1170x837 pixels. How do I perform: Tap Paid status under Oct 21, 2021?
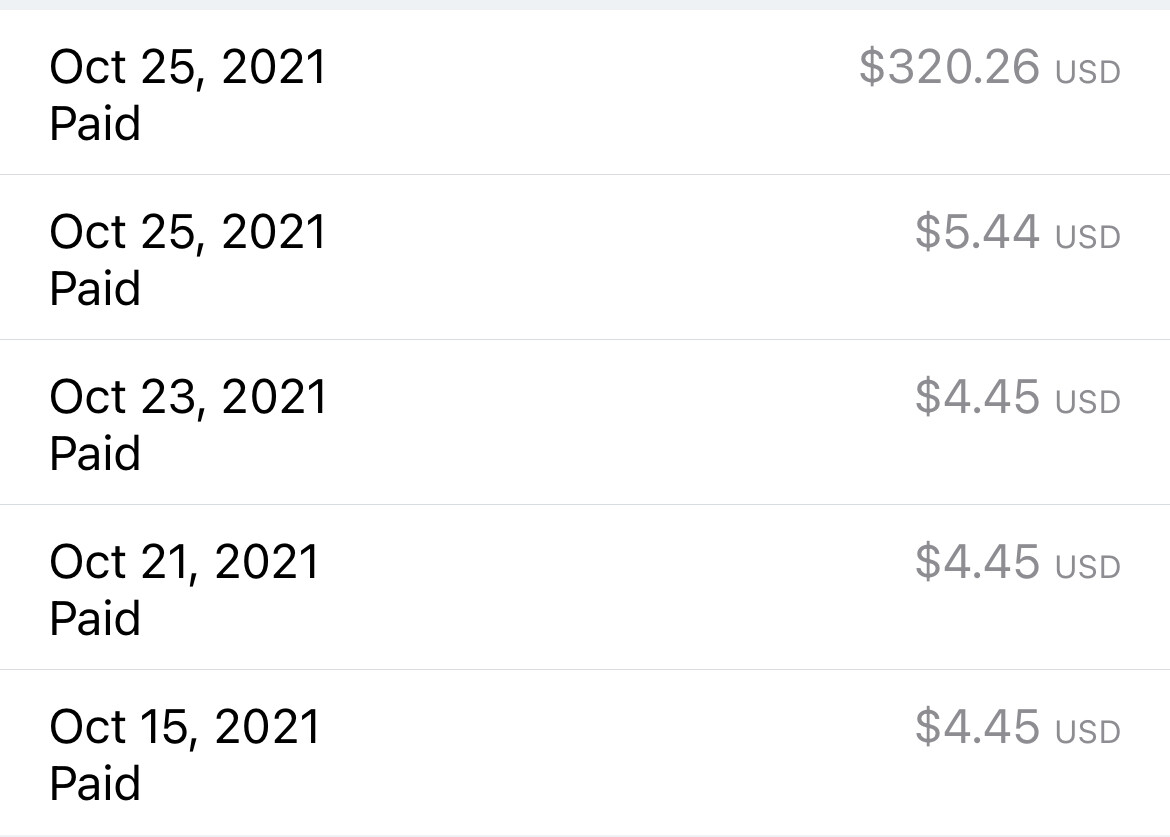[x=95, y=618]
